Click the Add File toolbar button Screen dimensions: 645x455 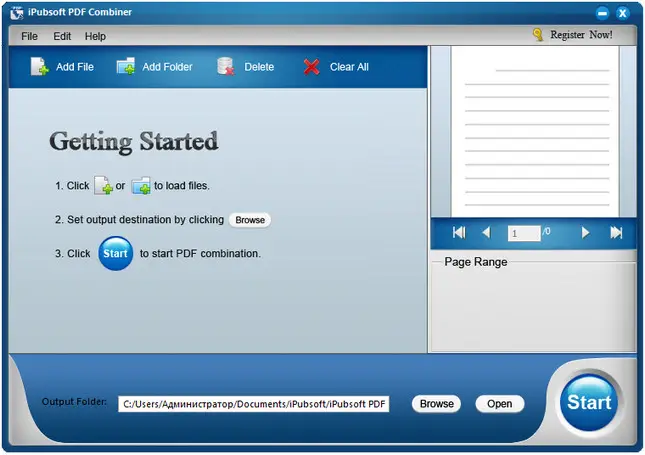click(x=63, y=67)
